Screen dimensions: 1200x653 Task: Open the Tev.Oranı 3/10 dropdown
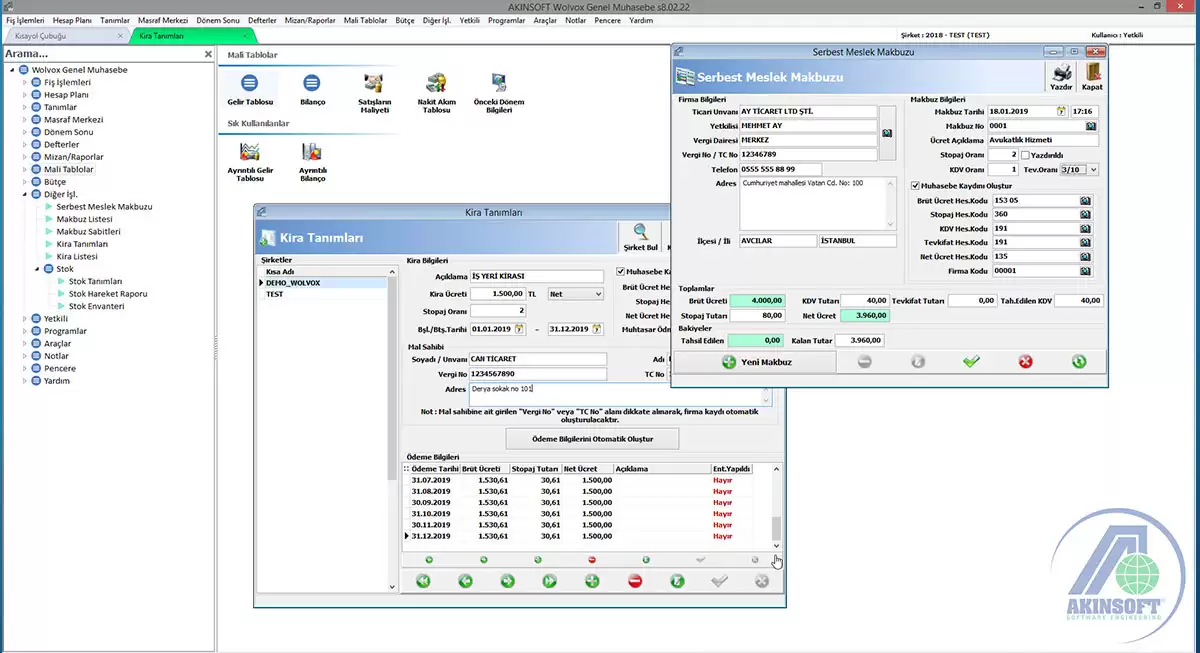[x=1093, y=170]
